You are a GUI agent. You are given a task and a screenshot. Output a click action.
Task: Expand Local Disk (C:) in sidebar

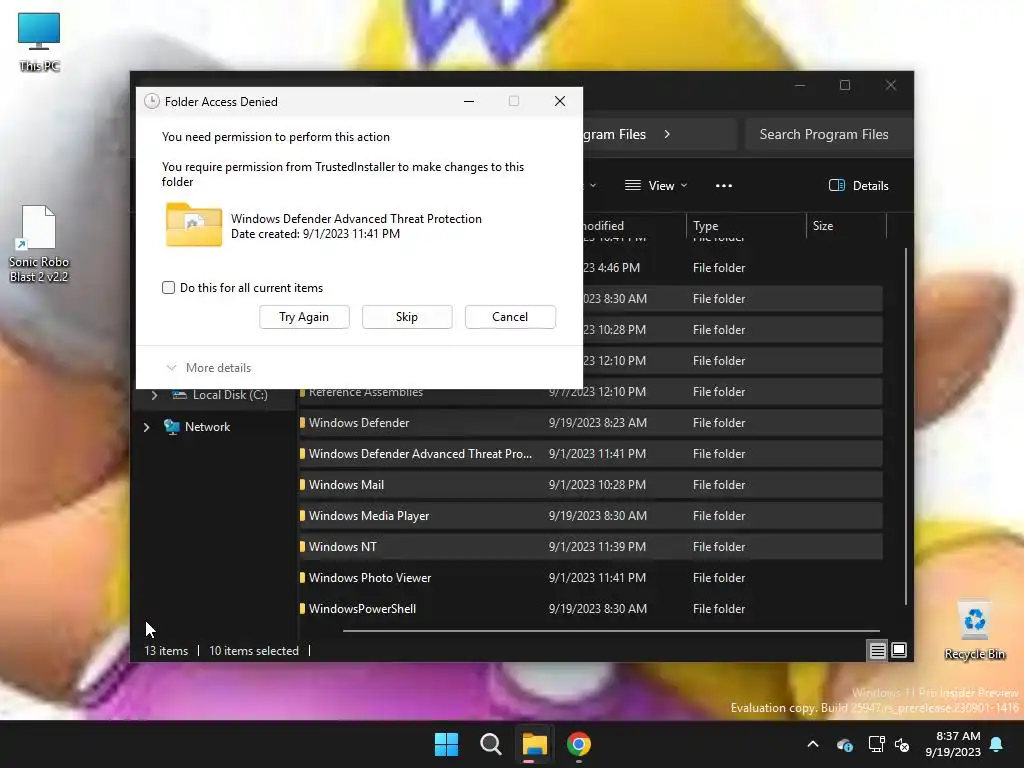click(154, 395)
